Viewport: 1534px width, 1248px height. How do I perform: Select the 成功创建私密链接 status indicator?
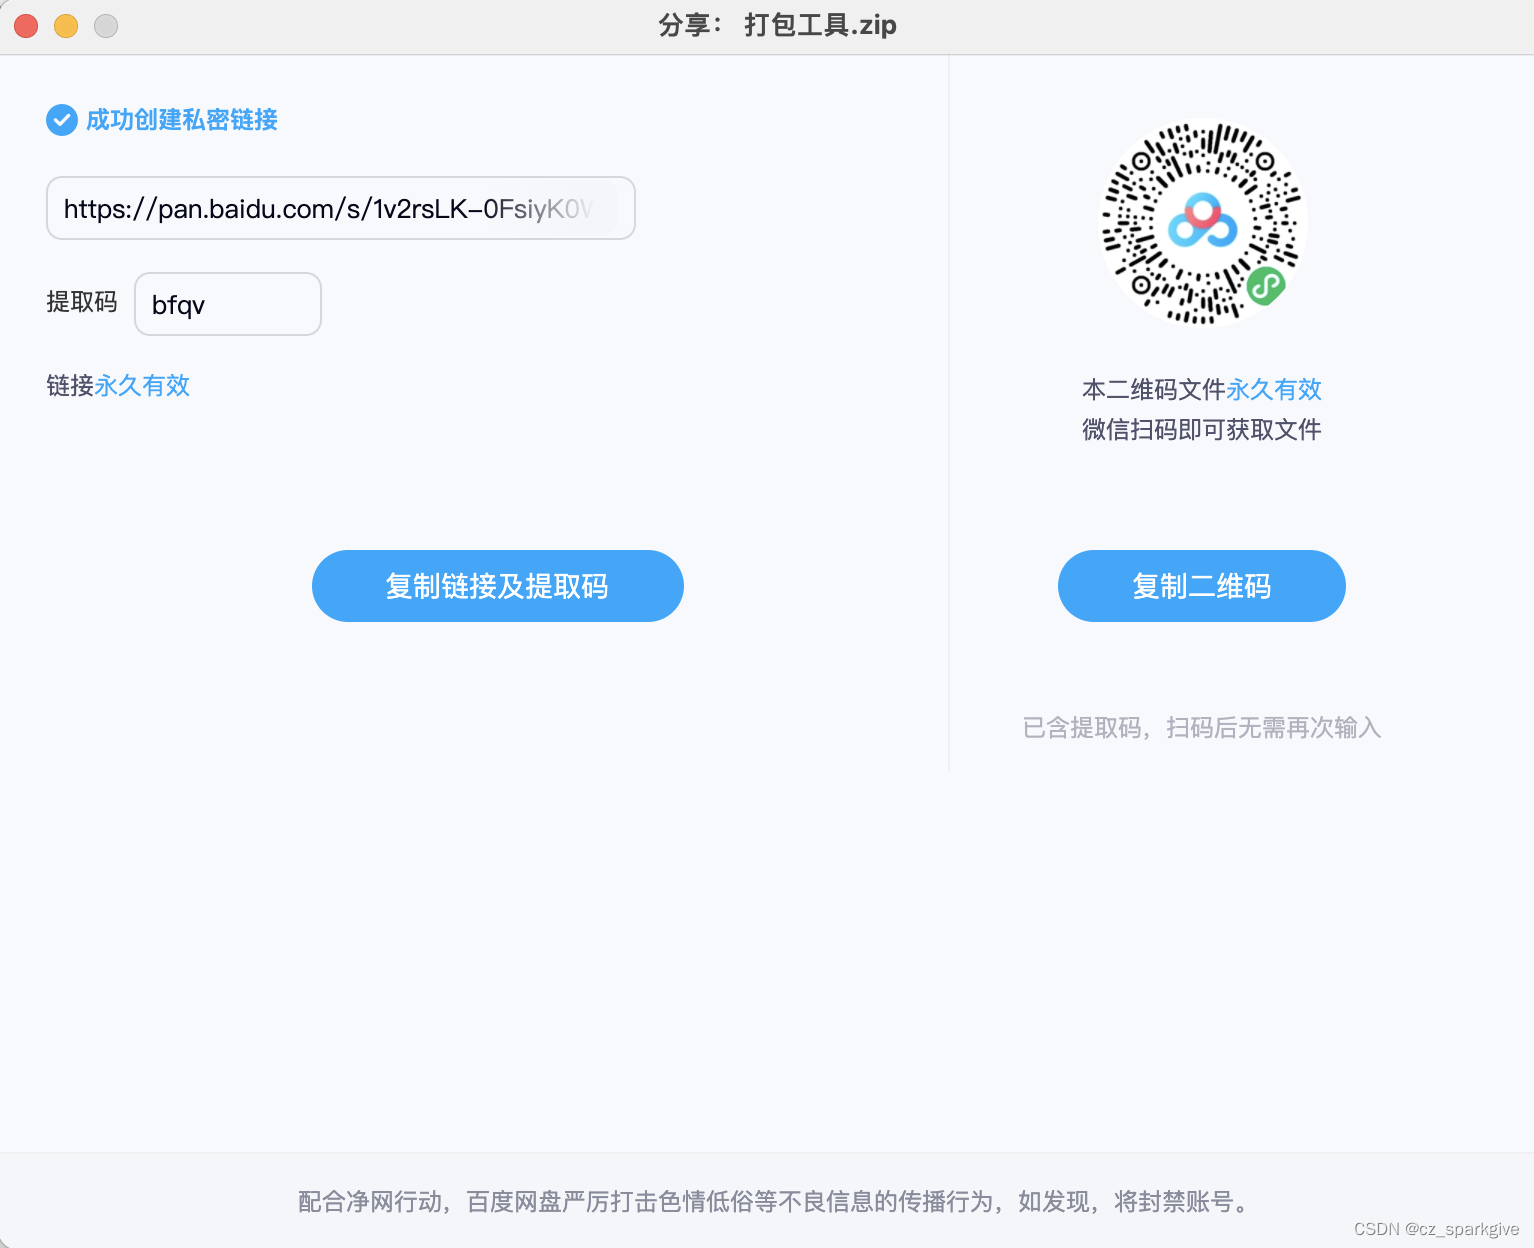[x=182, y=120]
